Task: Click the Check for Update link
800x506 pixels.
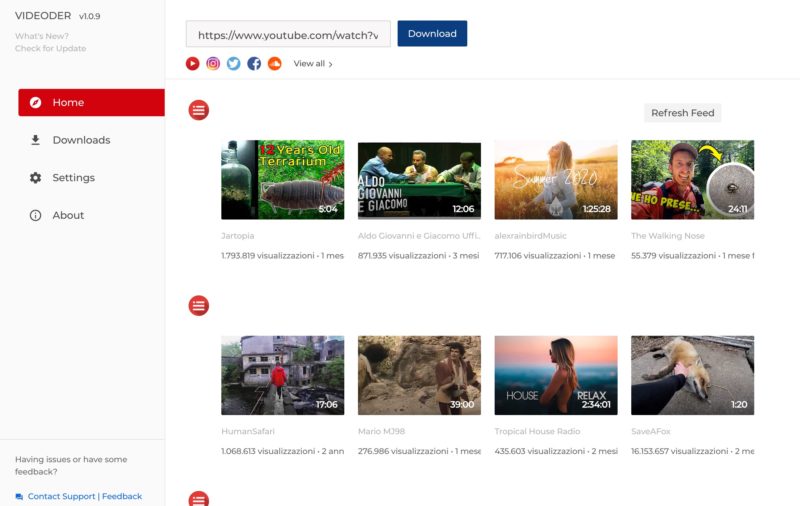Action: (x=50, y=48)
